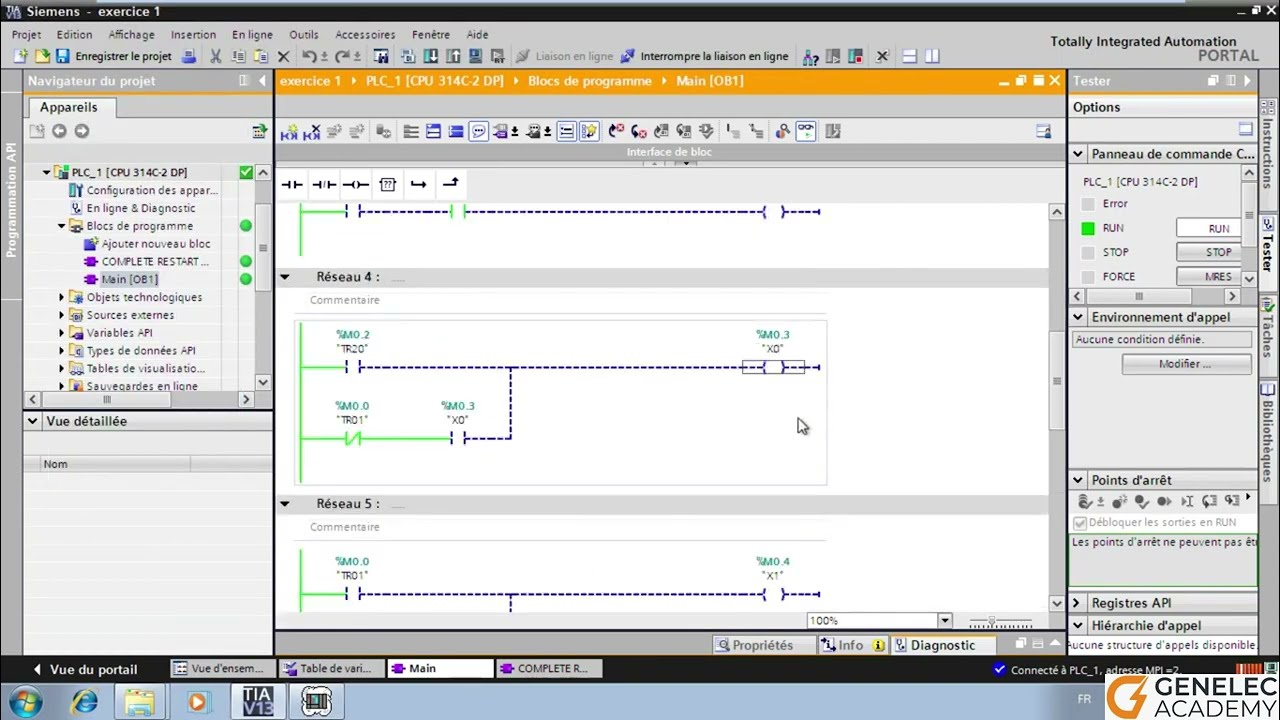Image resolution: width=1280 pixels, height=720 pixels.
Task: Collapse the PLC_1 tree node
Action: coord(46,172)
